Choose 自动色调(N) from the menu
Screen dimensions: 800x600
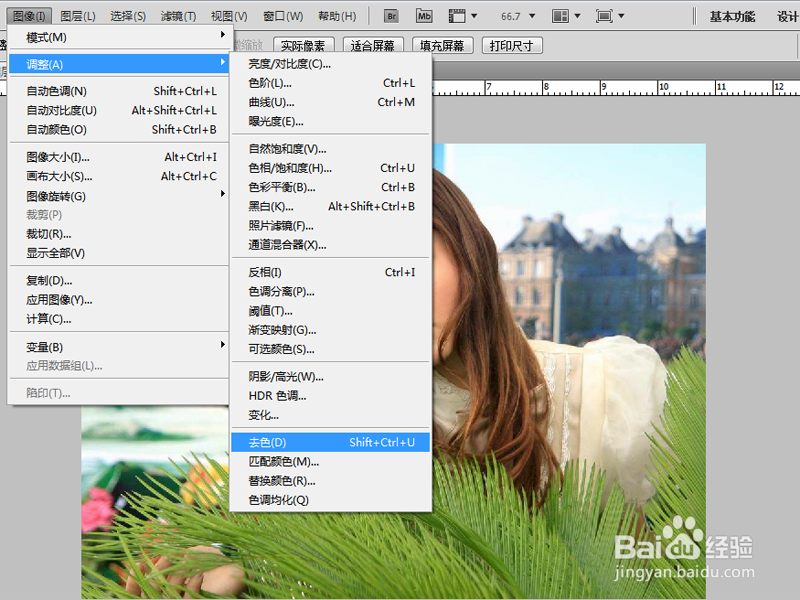[x=118, y=91]
